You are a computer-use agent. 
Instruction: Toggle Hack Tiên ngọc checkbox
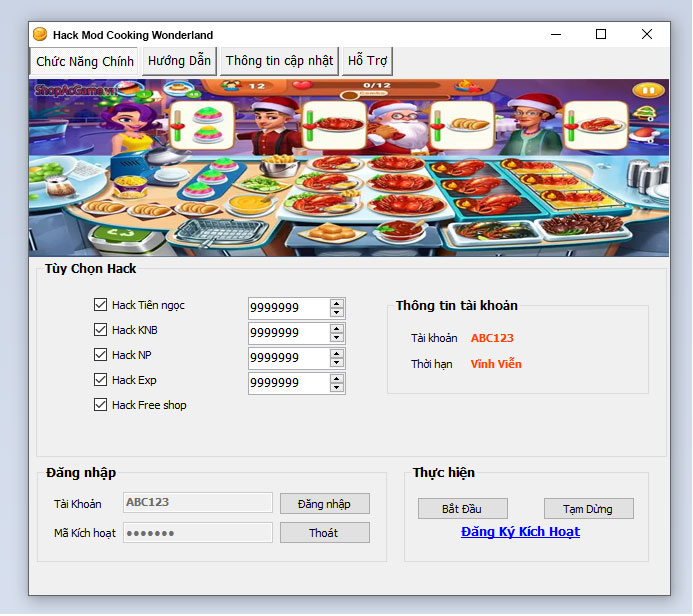100,304
